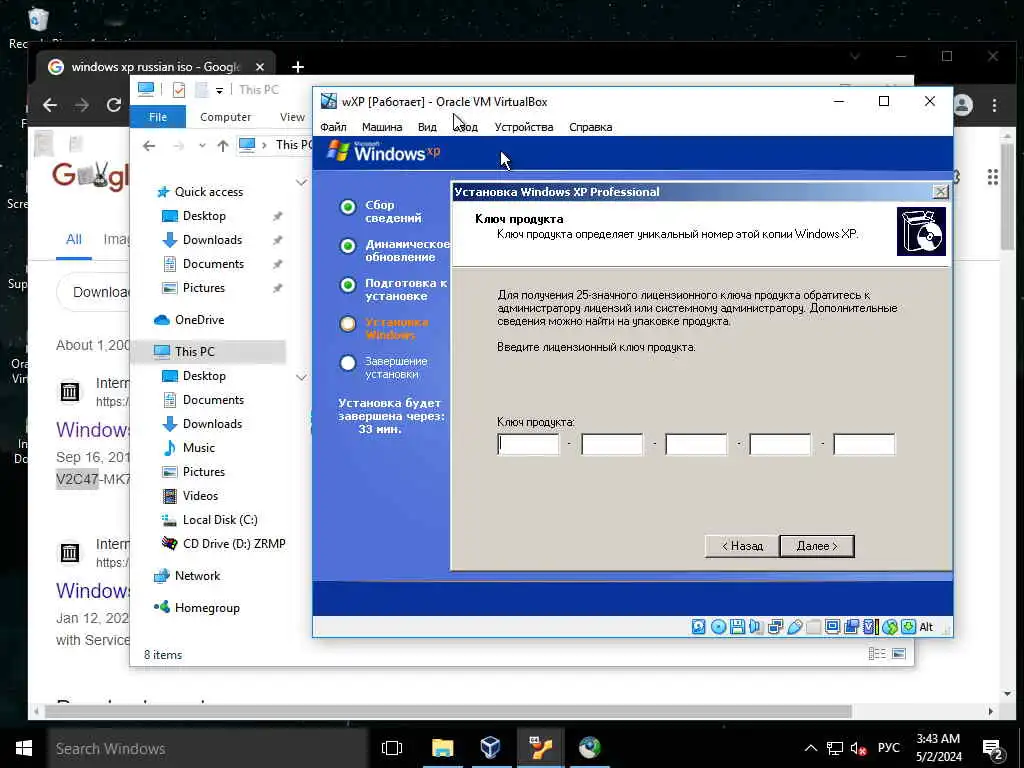This screenshot has width=1024, height=768.
Task: Open VirtualBox from the taskbar
Action: tap(490, 748)
